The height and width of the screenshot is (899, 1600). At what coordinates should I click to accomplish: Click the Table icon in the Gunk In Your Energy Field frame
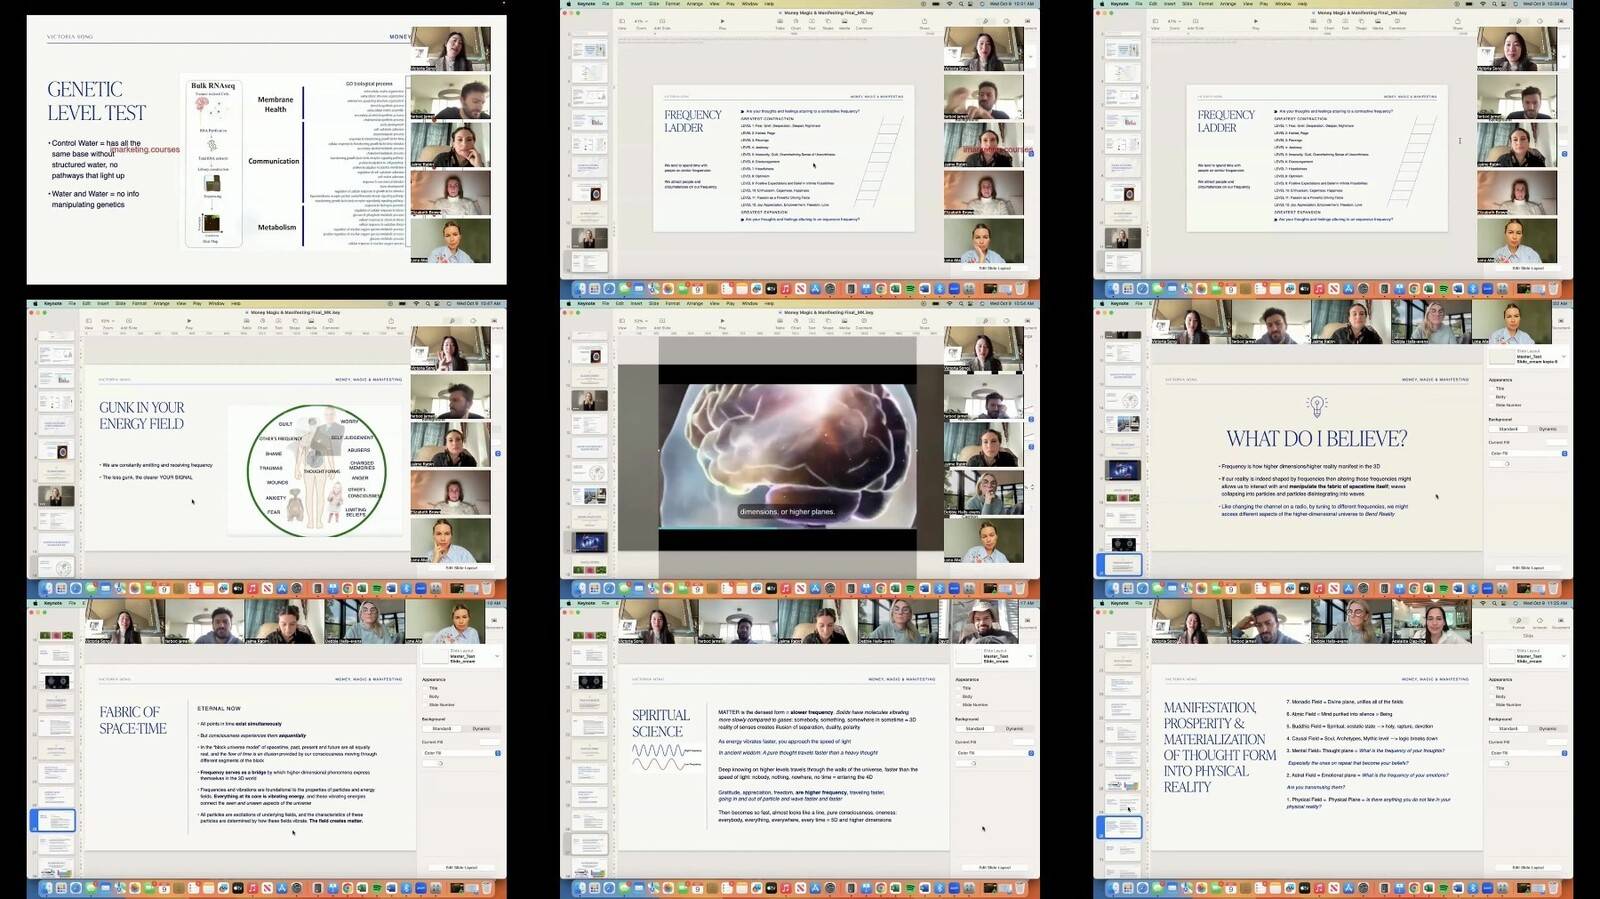[247, 321]
